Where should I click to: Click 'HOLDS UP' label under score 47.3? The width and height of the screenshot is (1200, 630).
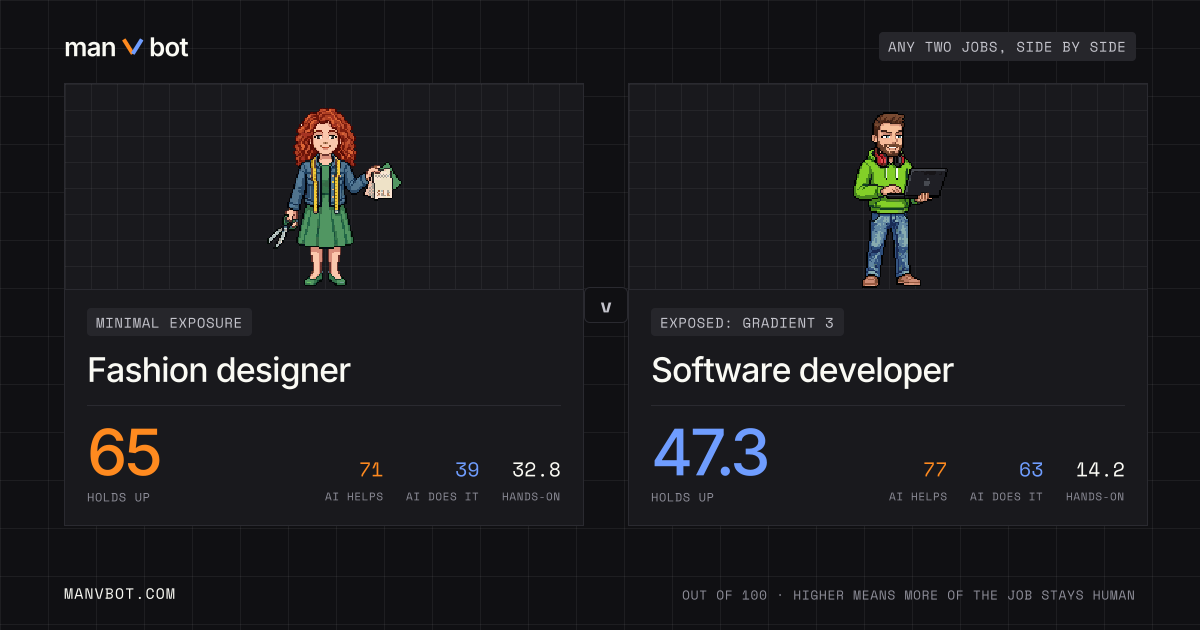683,497
